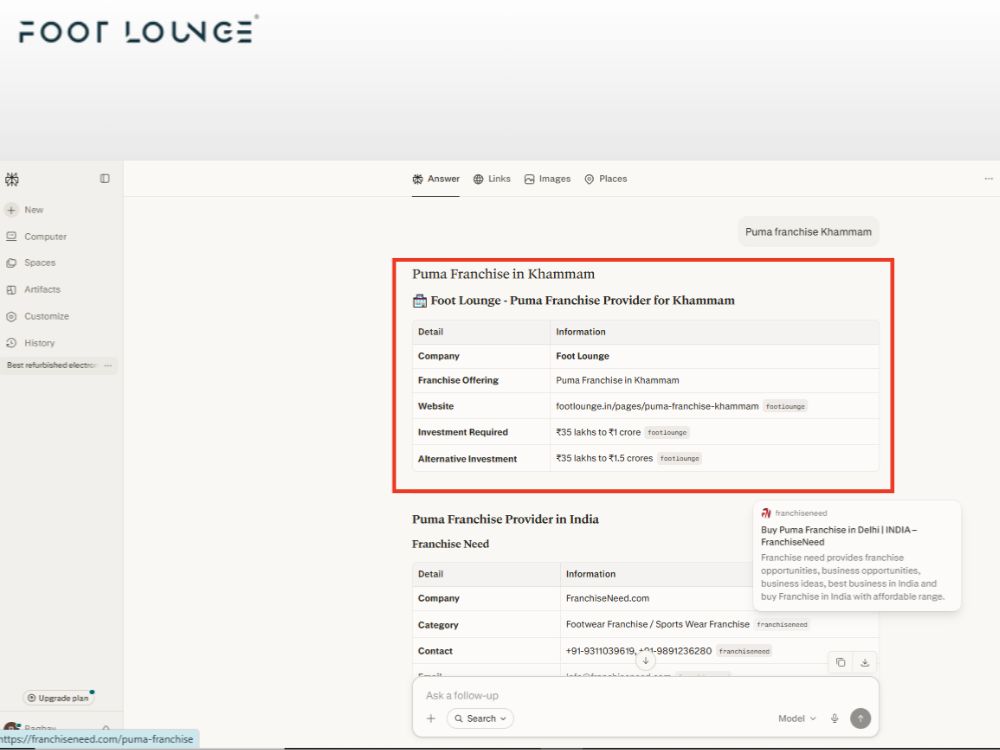Submit with the up-arrow send button

tap(860, 719)
